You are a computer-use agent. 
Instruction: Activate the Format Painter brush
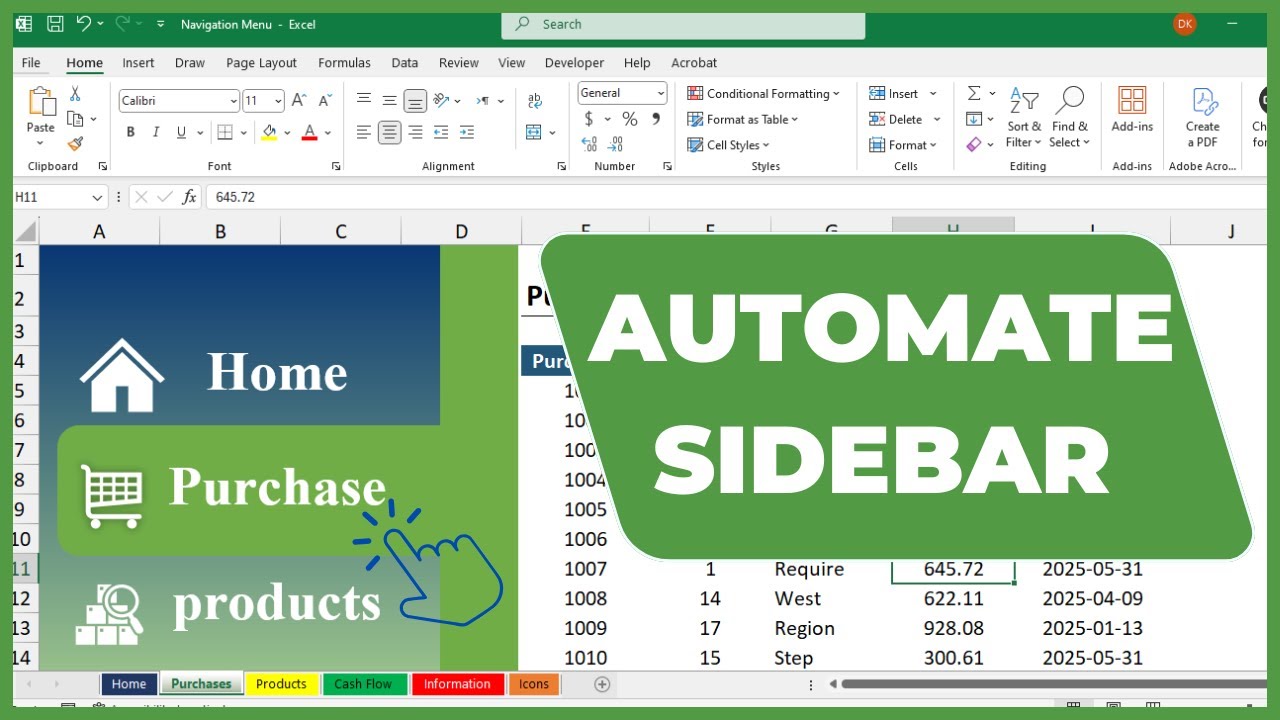click(x=75, y=144)
